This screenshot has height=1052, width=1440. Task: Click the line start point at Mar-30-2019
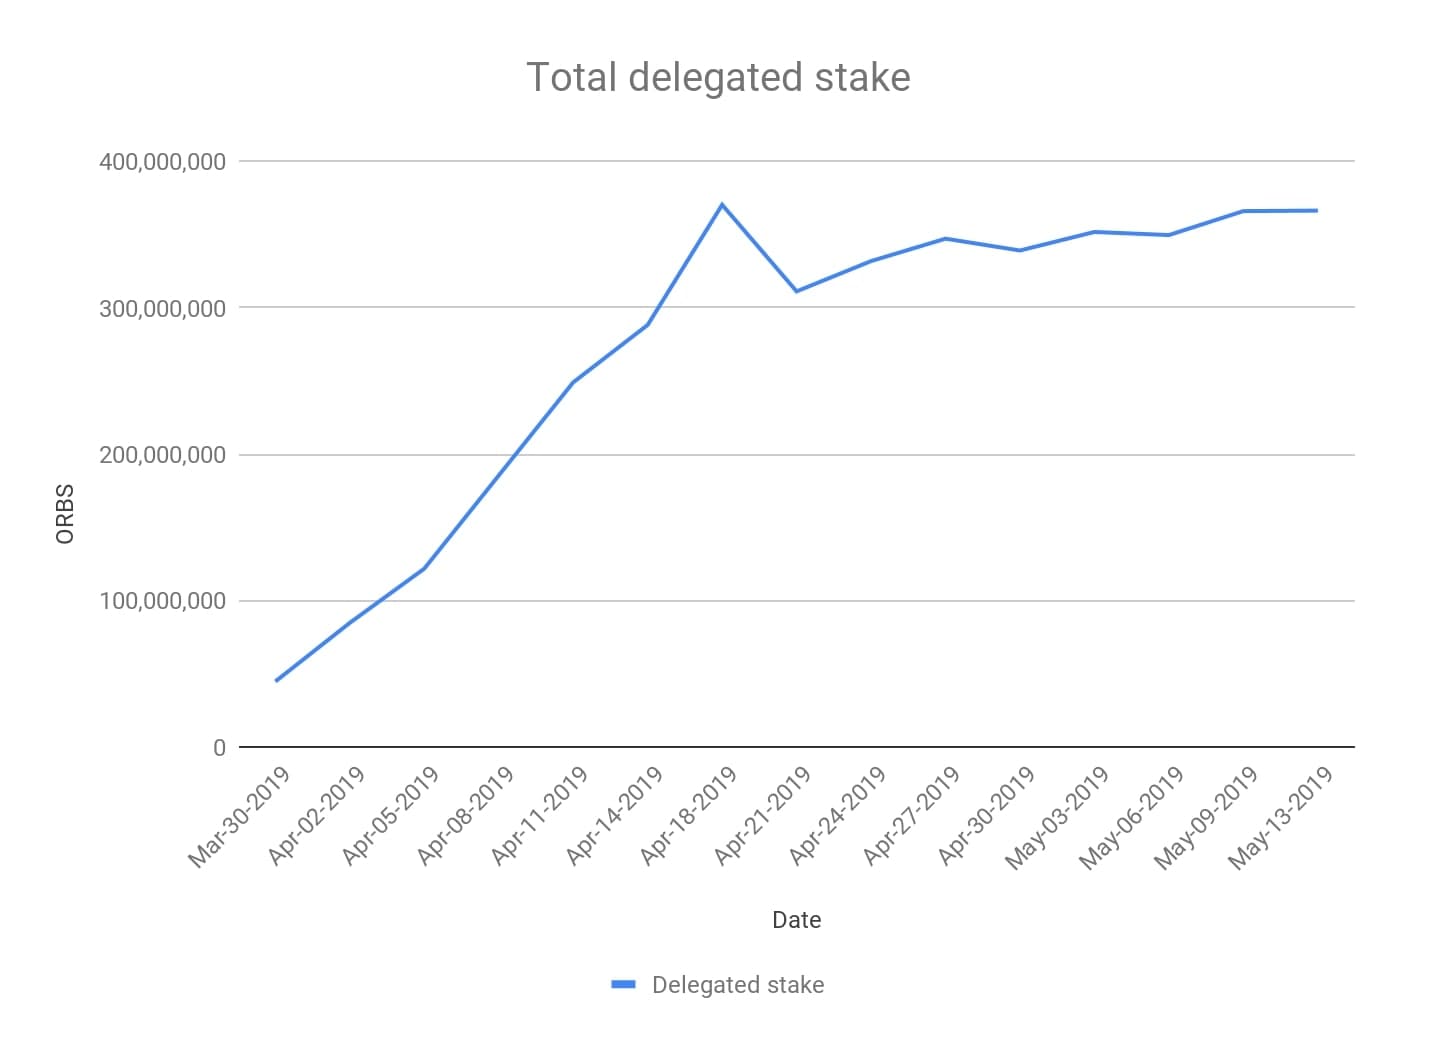tap(276, 681)
